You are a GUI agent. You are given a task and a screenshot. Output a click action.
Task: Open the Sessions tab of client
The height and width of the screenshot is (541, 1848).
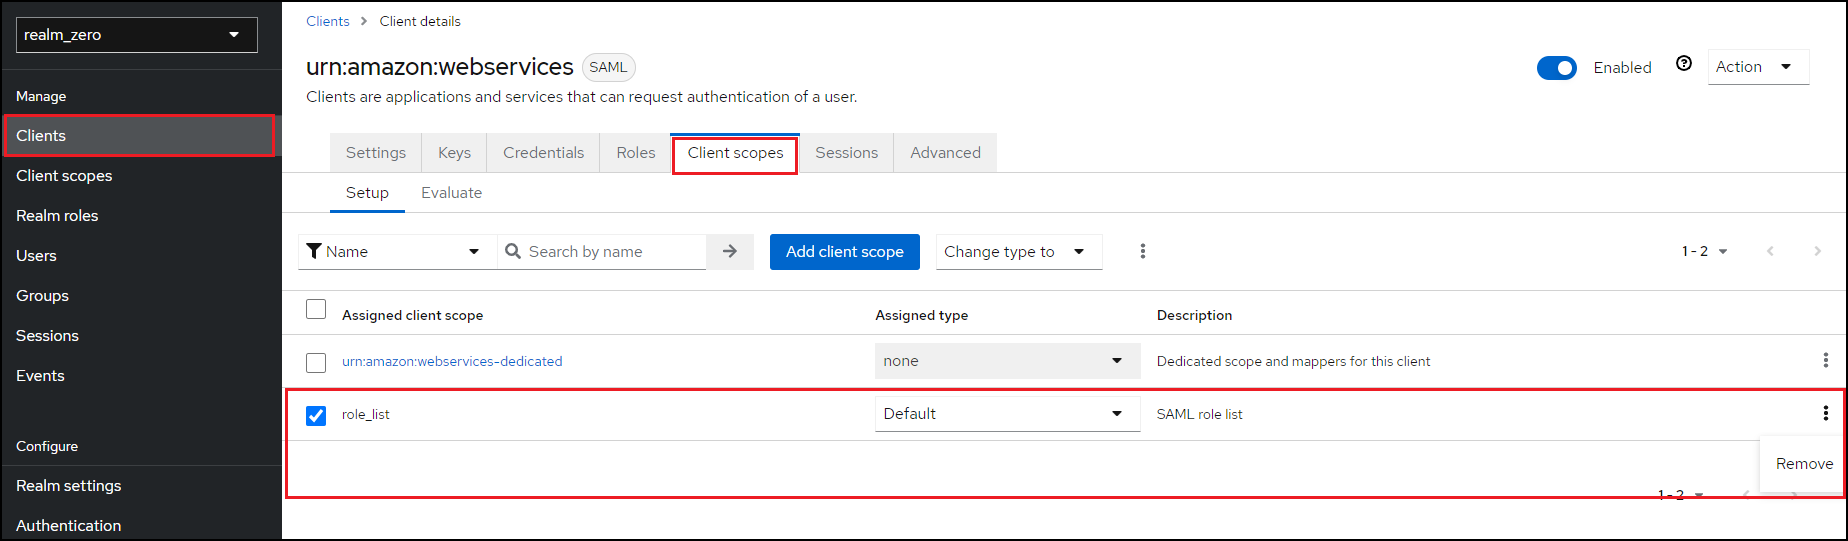pos(846,153)
